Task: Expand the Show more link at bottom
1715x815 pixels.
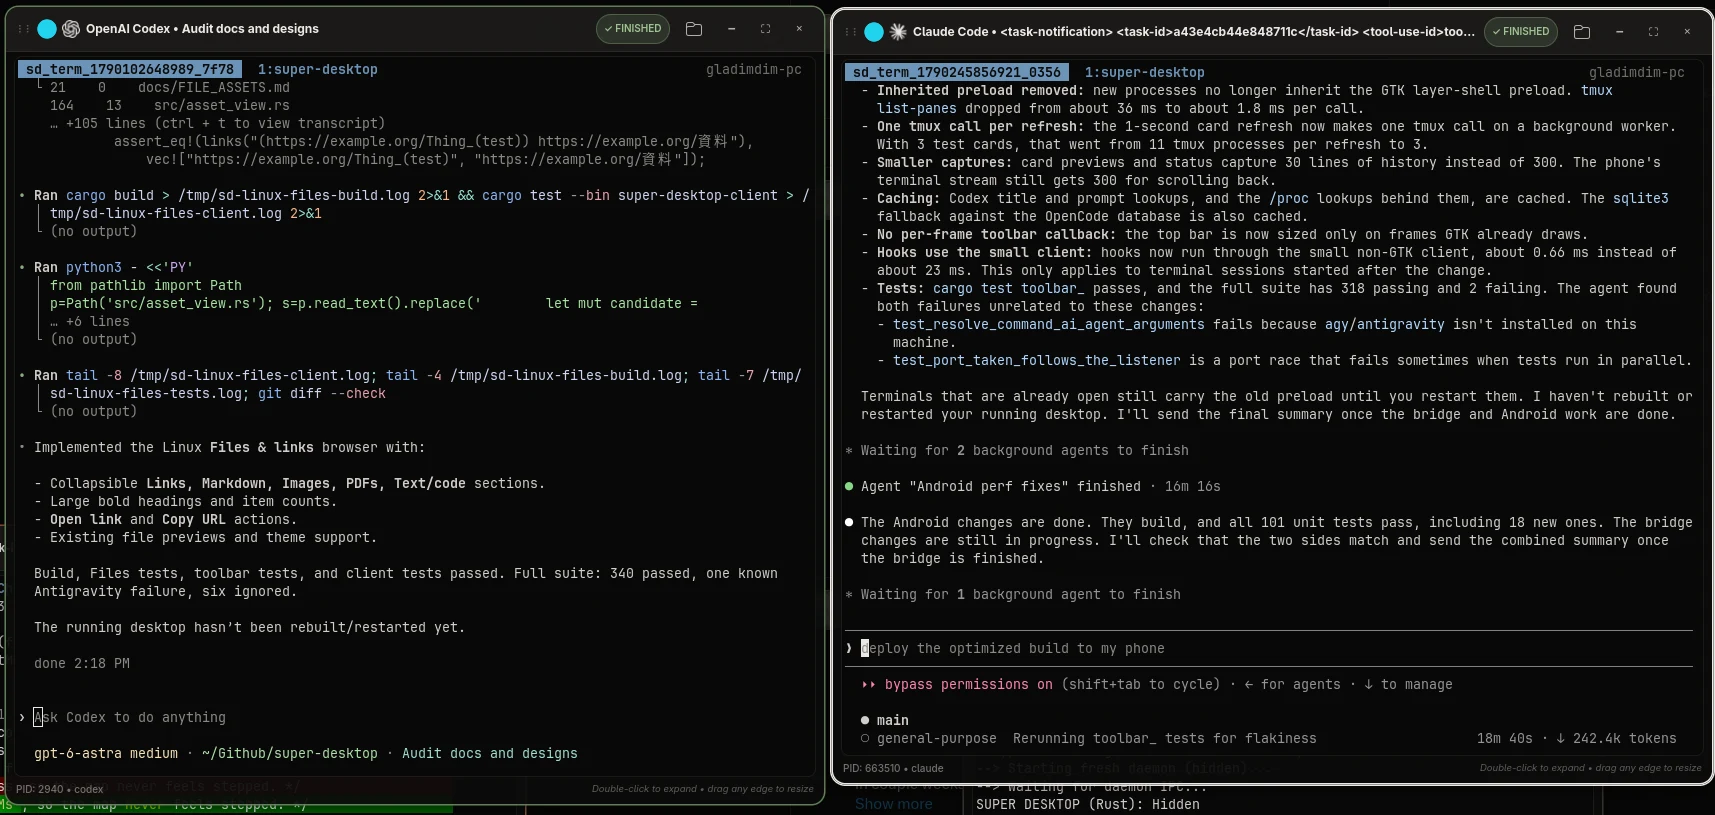Action: click(x=893, y=804)
